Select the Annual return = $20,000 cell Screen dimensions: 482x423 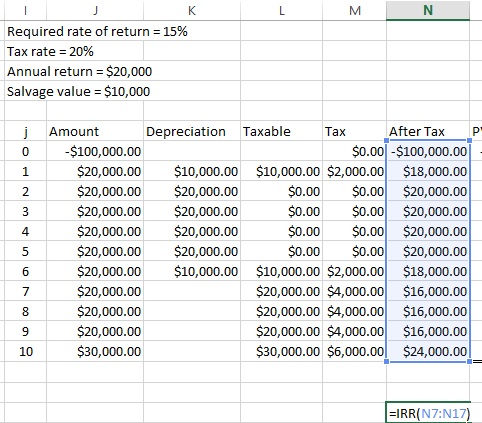click(79, 72)
